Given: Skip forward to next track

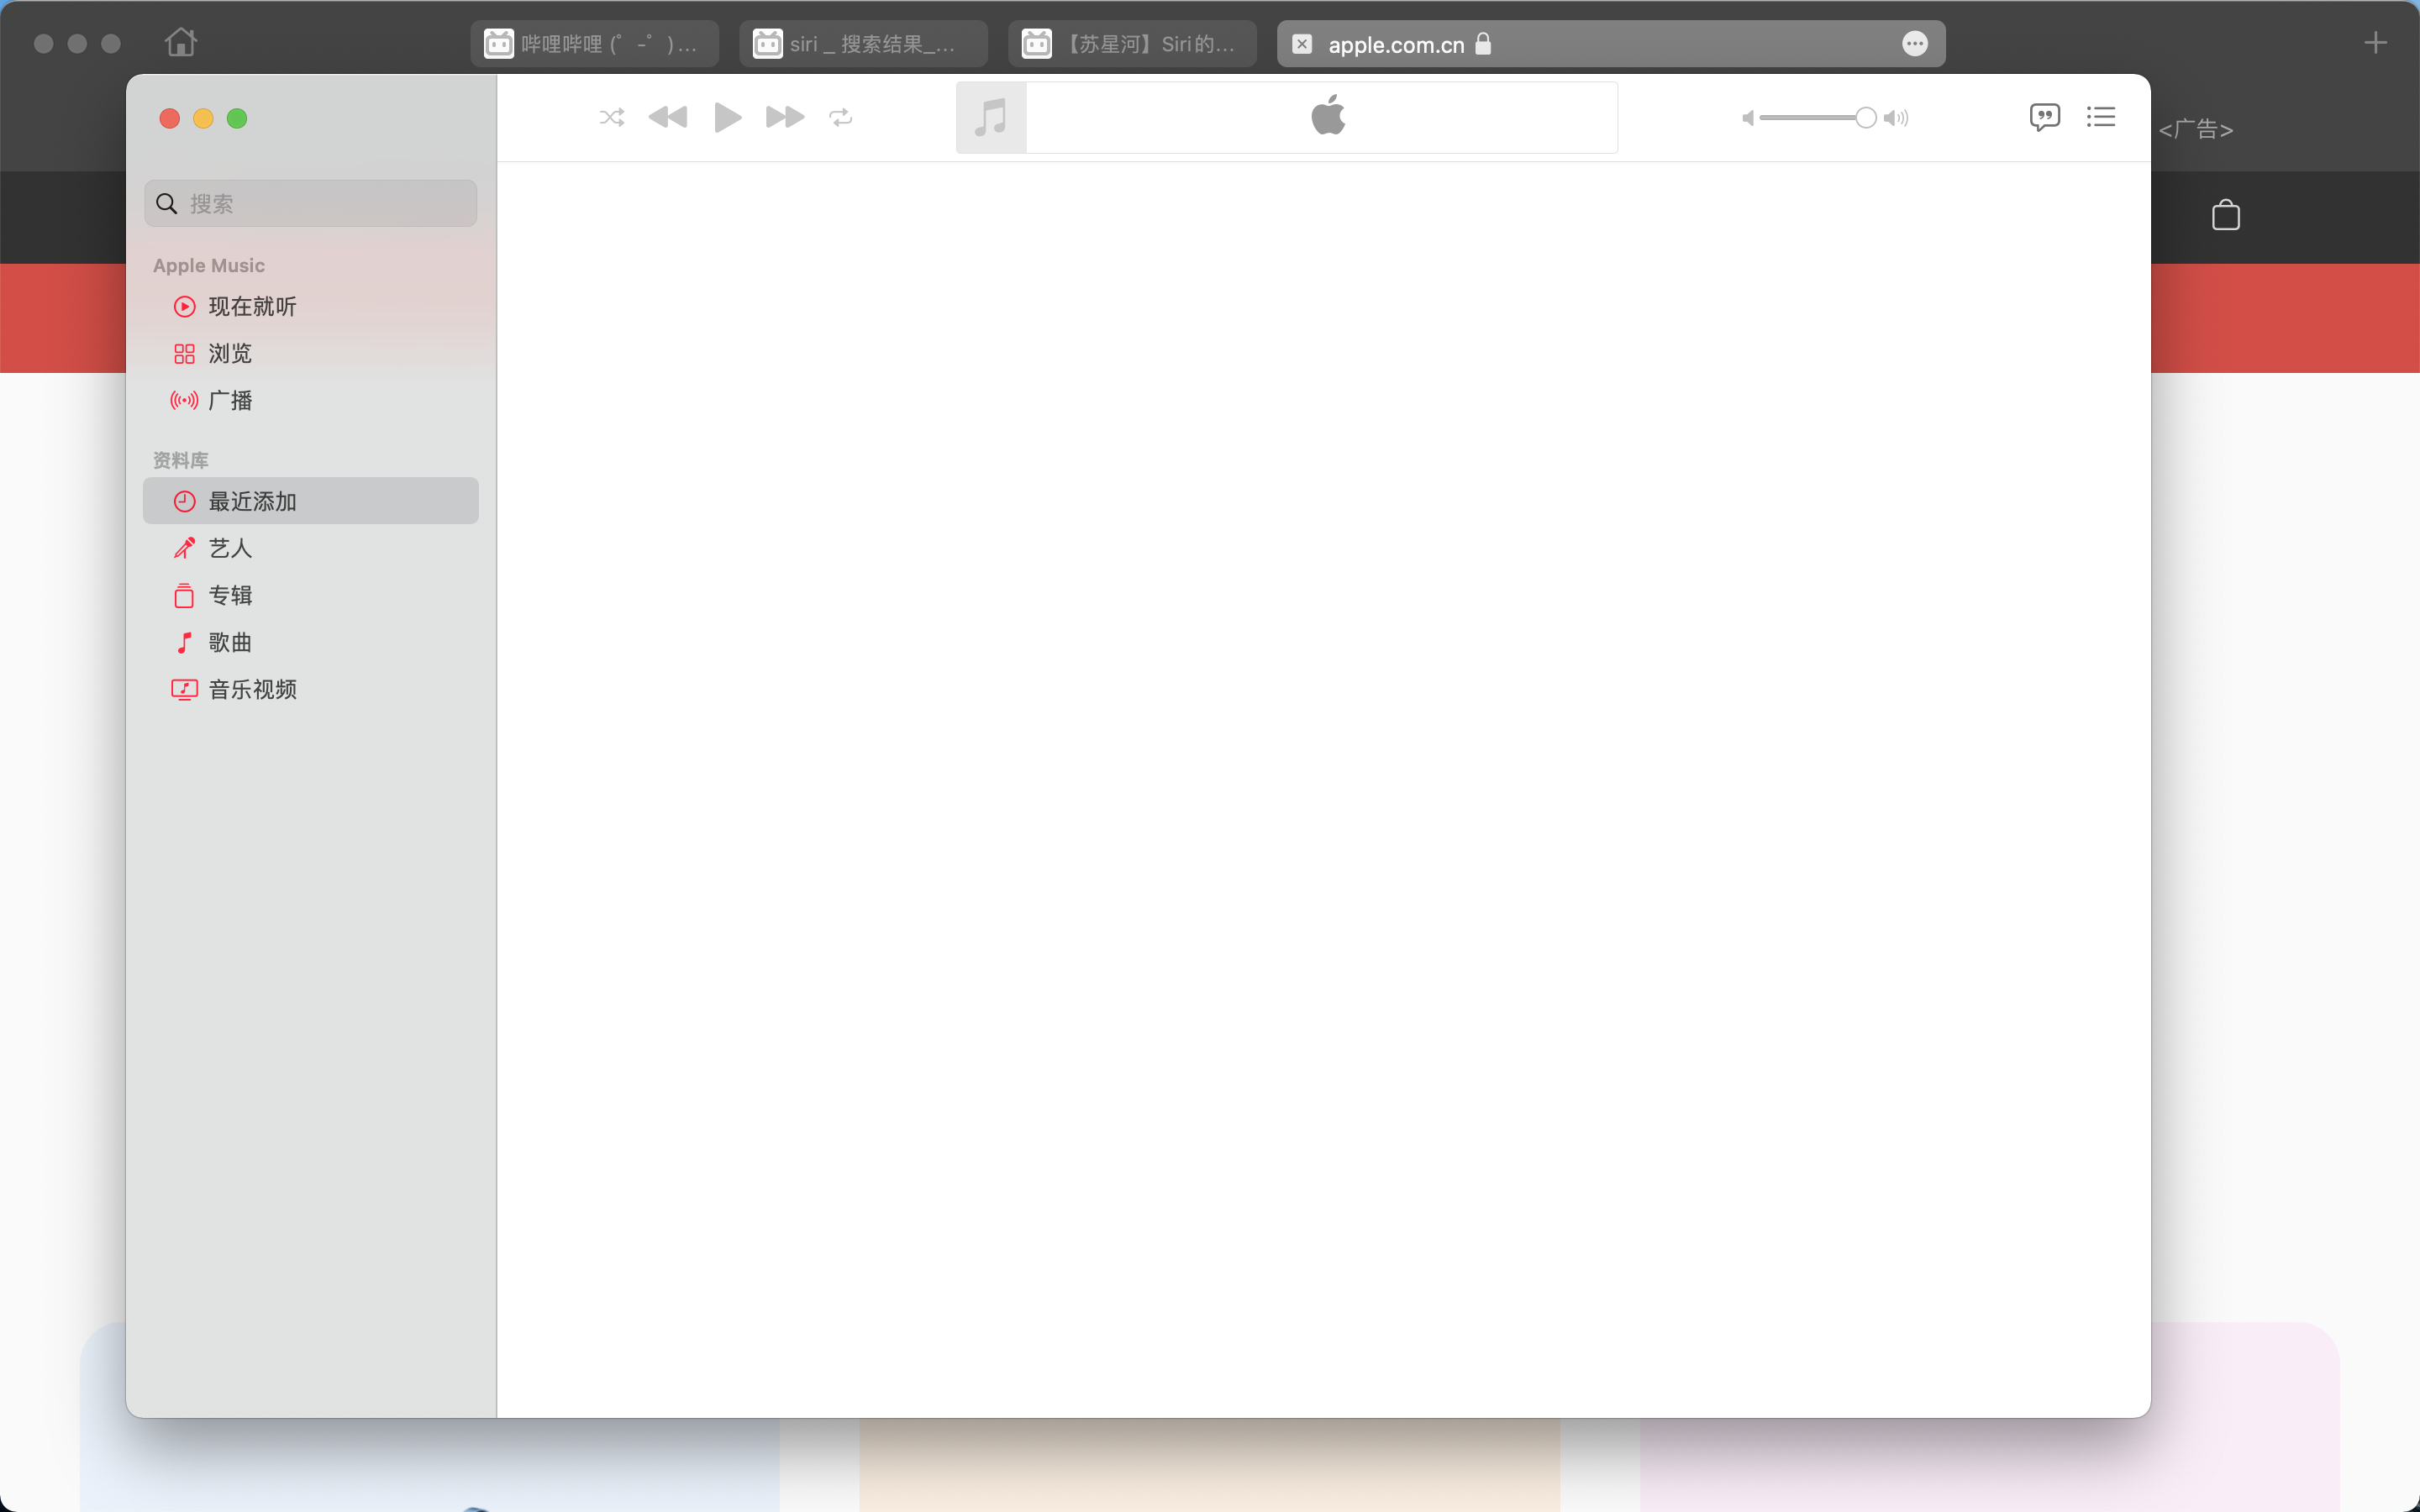Looking at the screenshot, I should click(785, 118).
